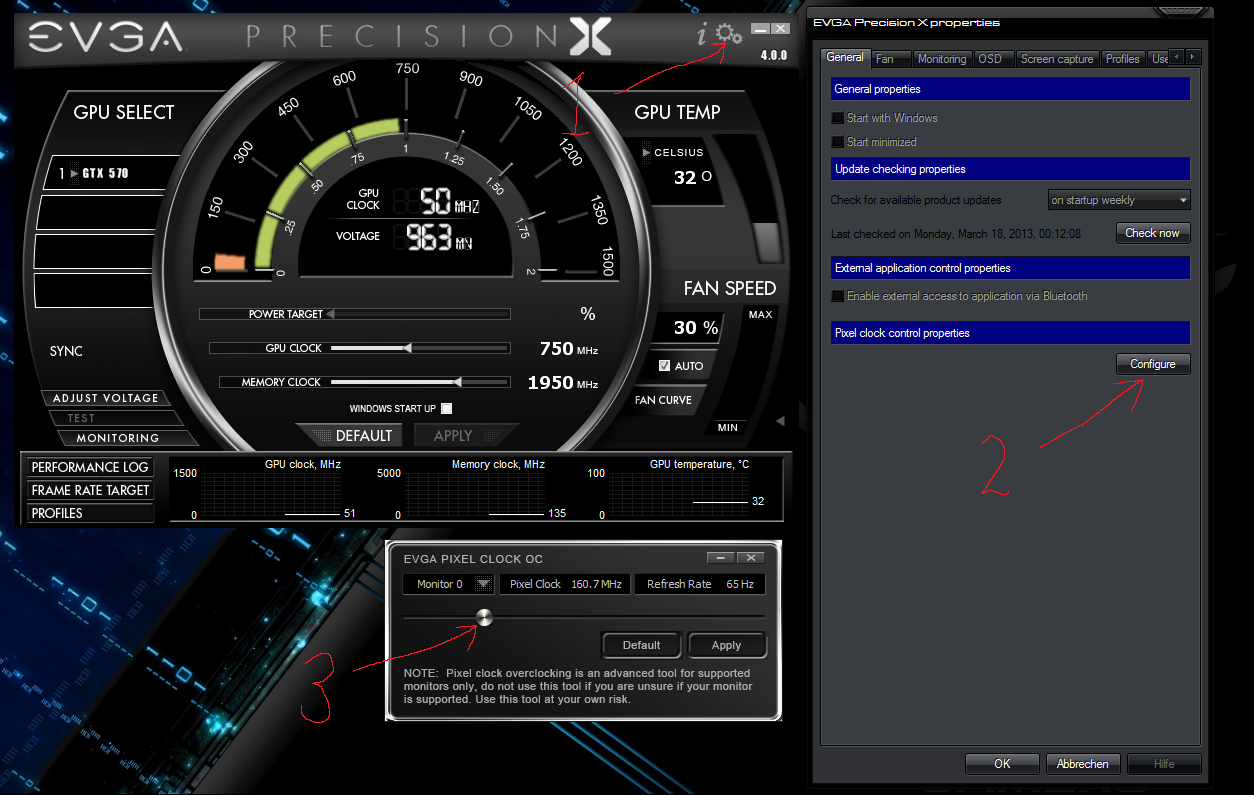This screenshot has height=795, width=1254.
Task: Set fan to MIN
Action: point(728,428)
